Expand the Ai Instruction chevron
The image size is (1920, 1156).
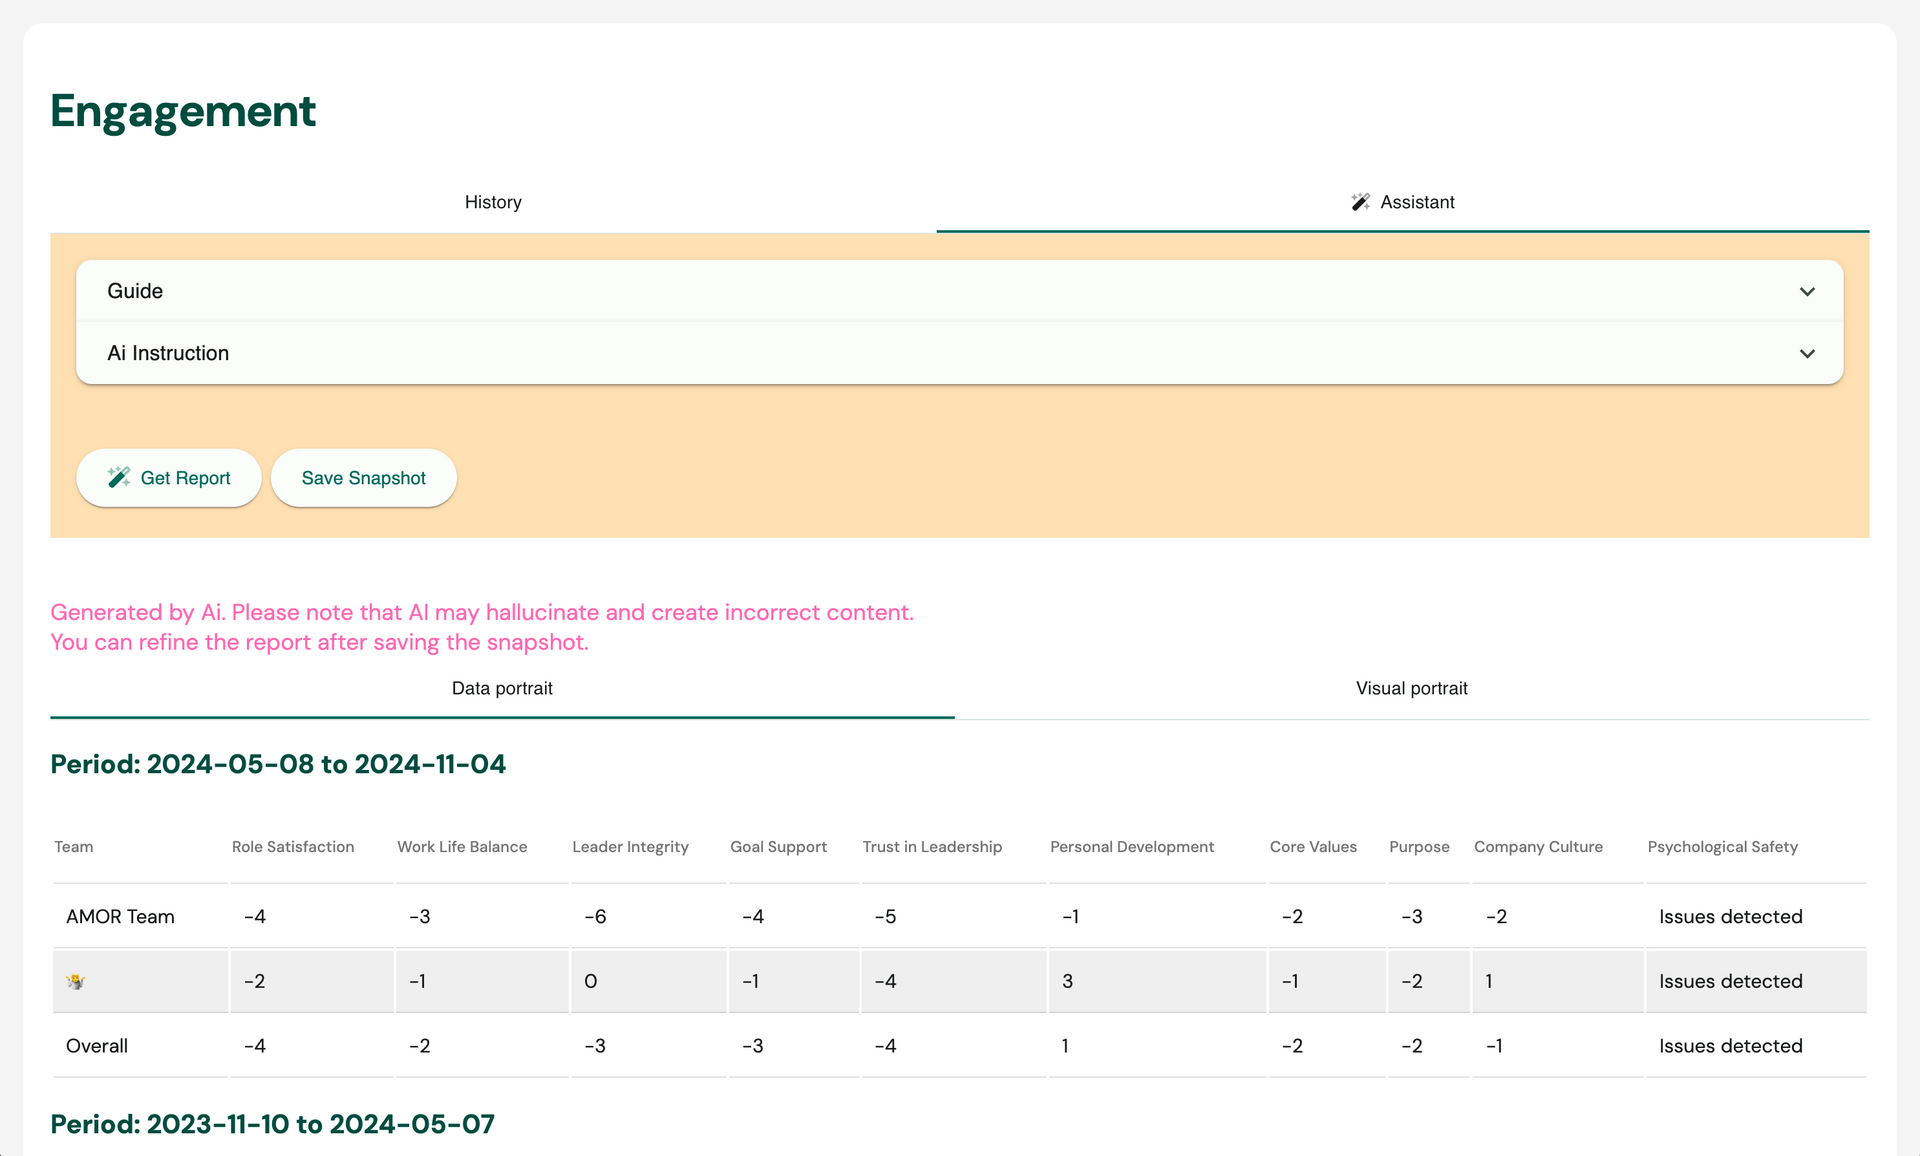click(x=1807, y=353)
